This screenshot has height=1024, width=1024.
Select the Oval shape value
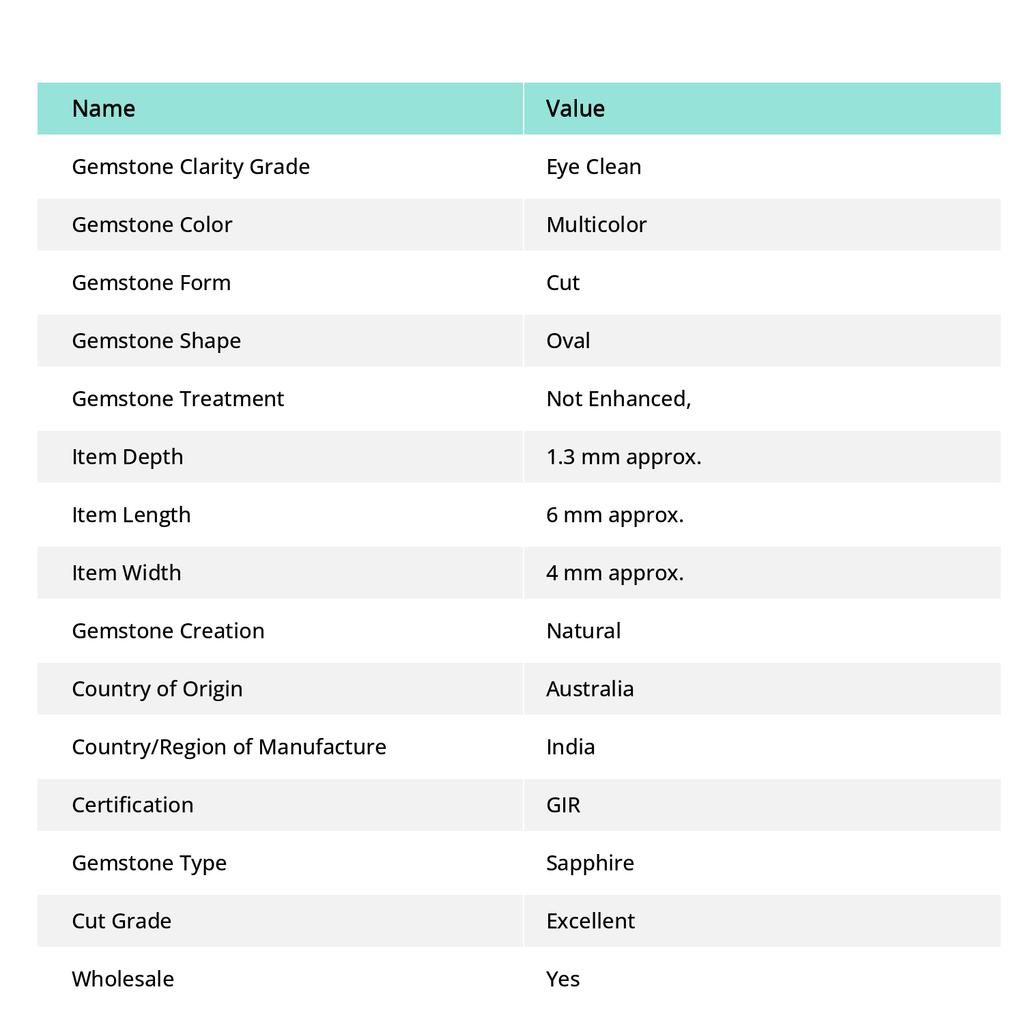568,341
